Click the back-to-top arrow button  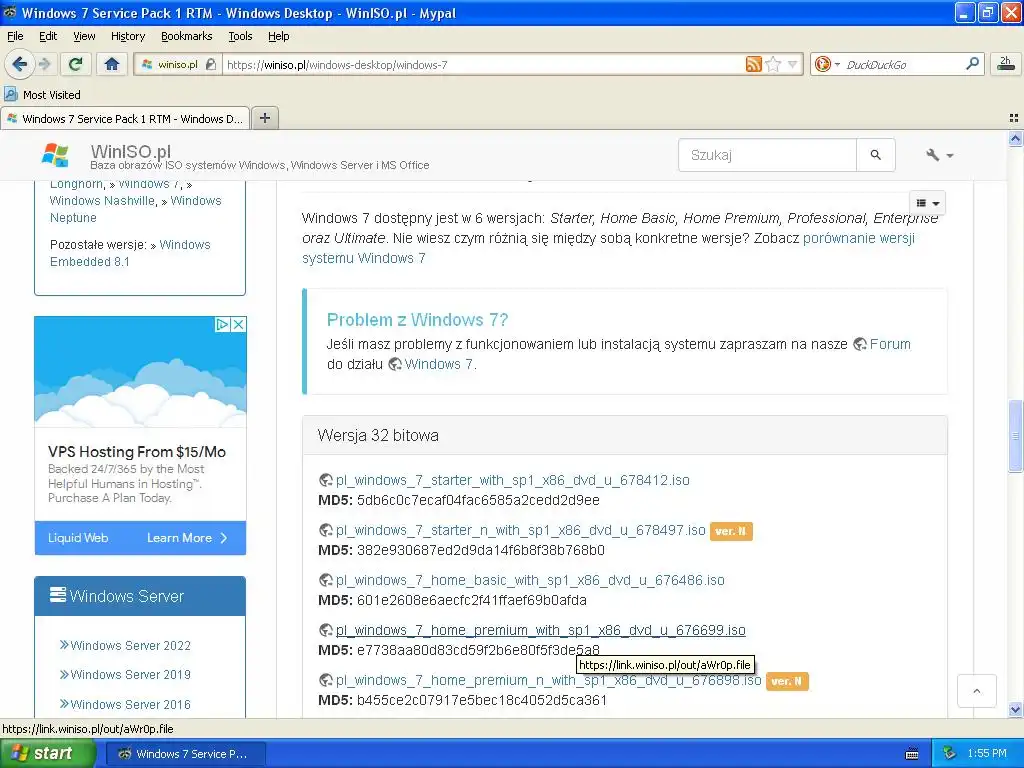click(x=976, y=691)
